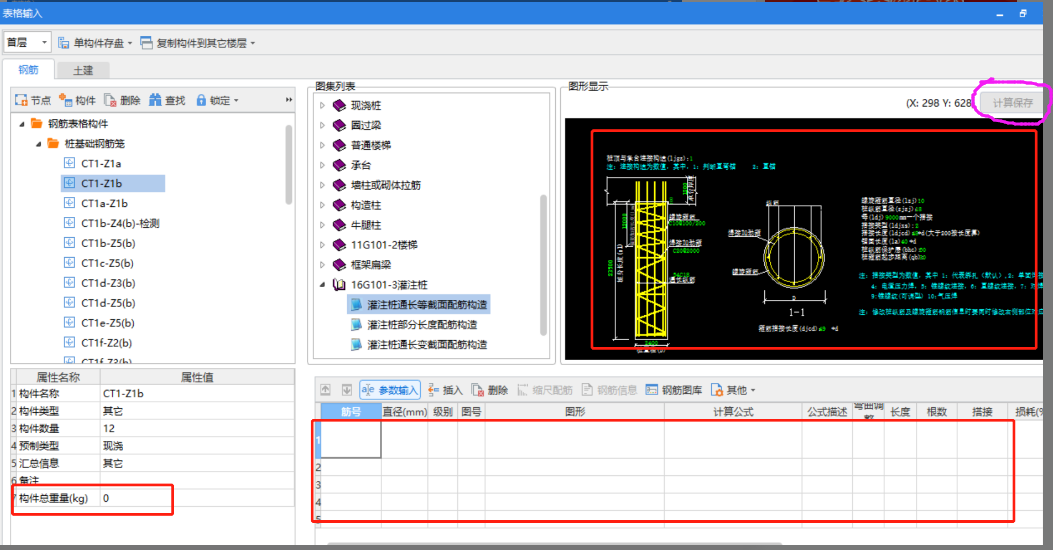Viewport: 1053px width, 550px height.
Task: Click the 插入 insert row icon
Action: click(433, 389)
